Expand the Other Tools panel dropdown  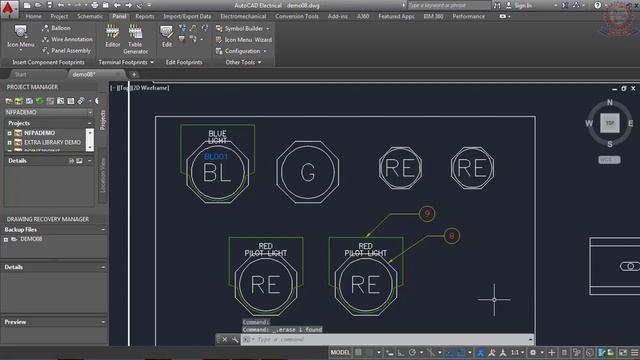(259, 62)
